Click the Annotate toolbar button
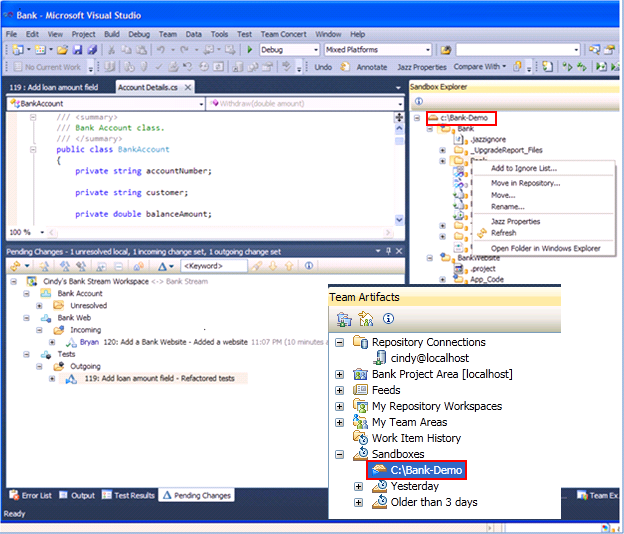 [x=372, y=67]
